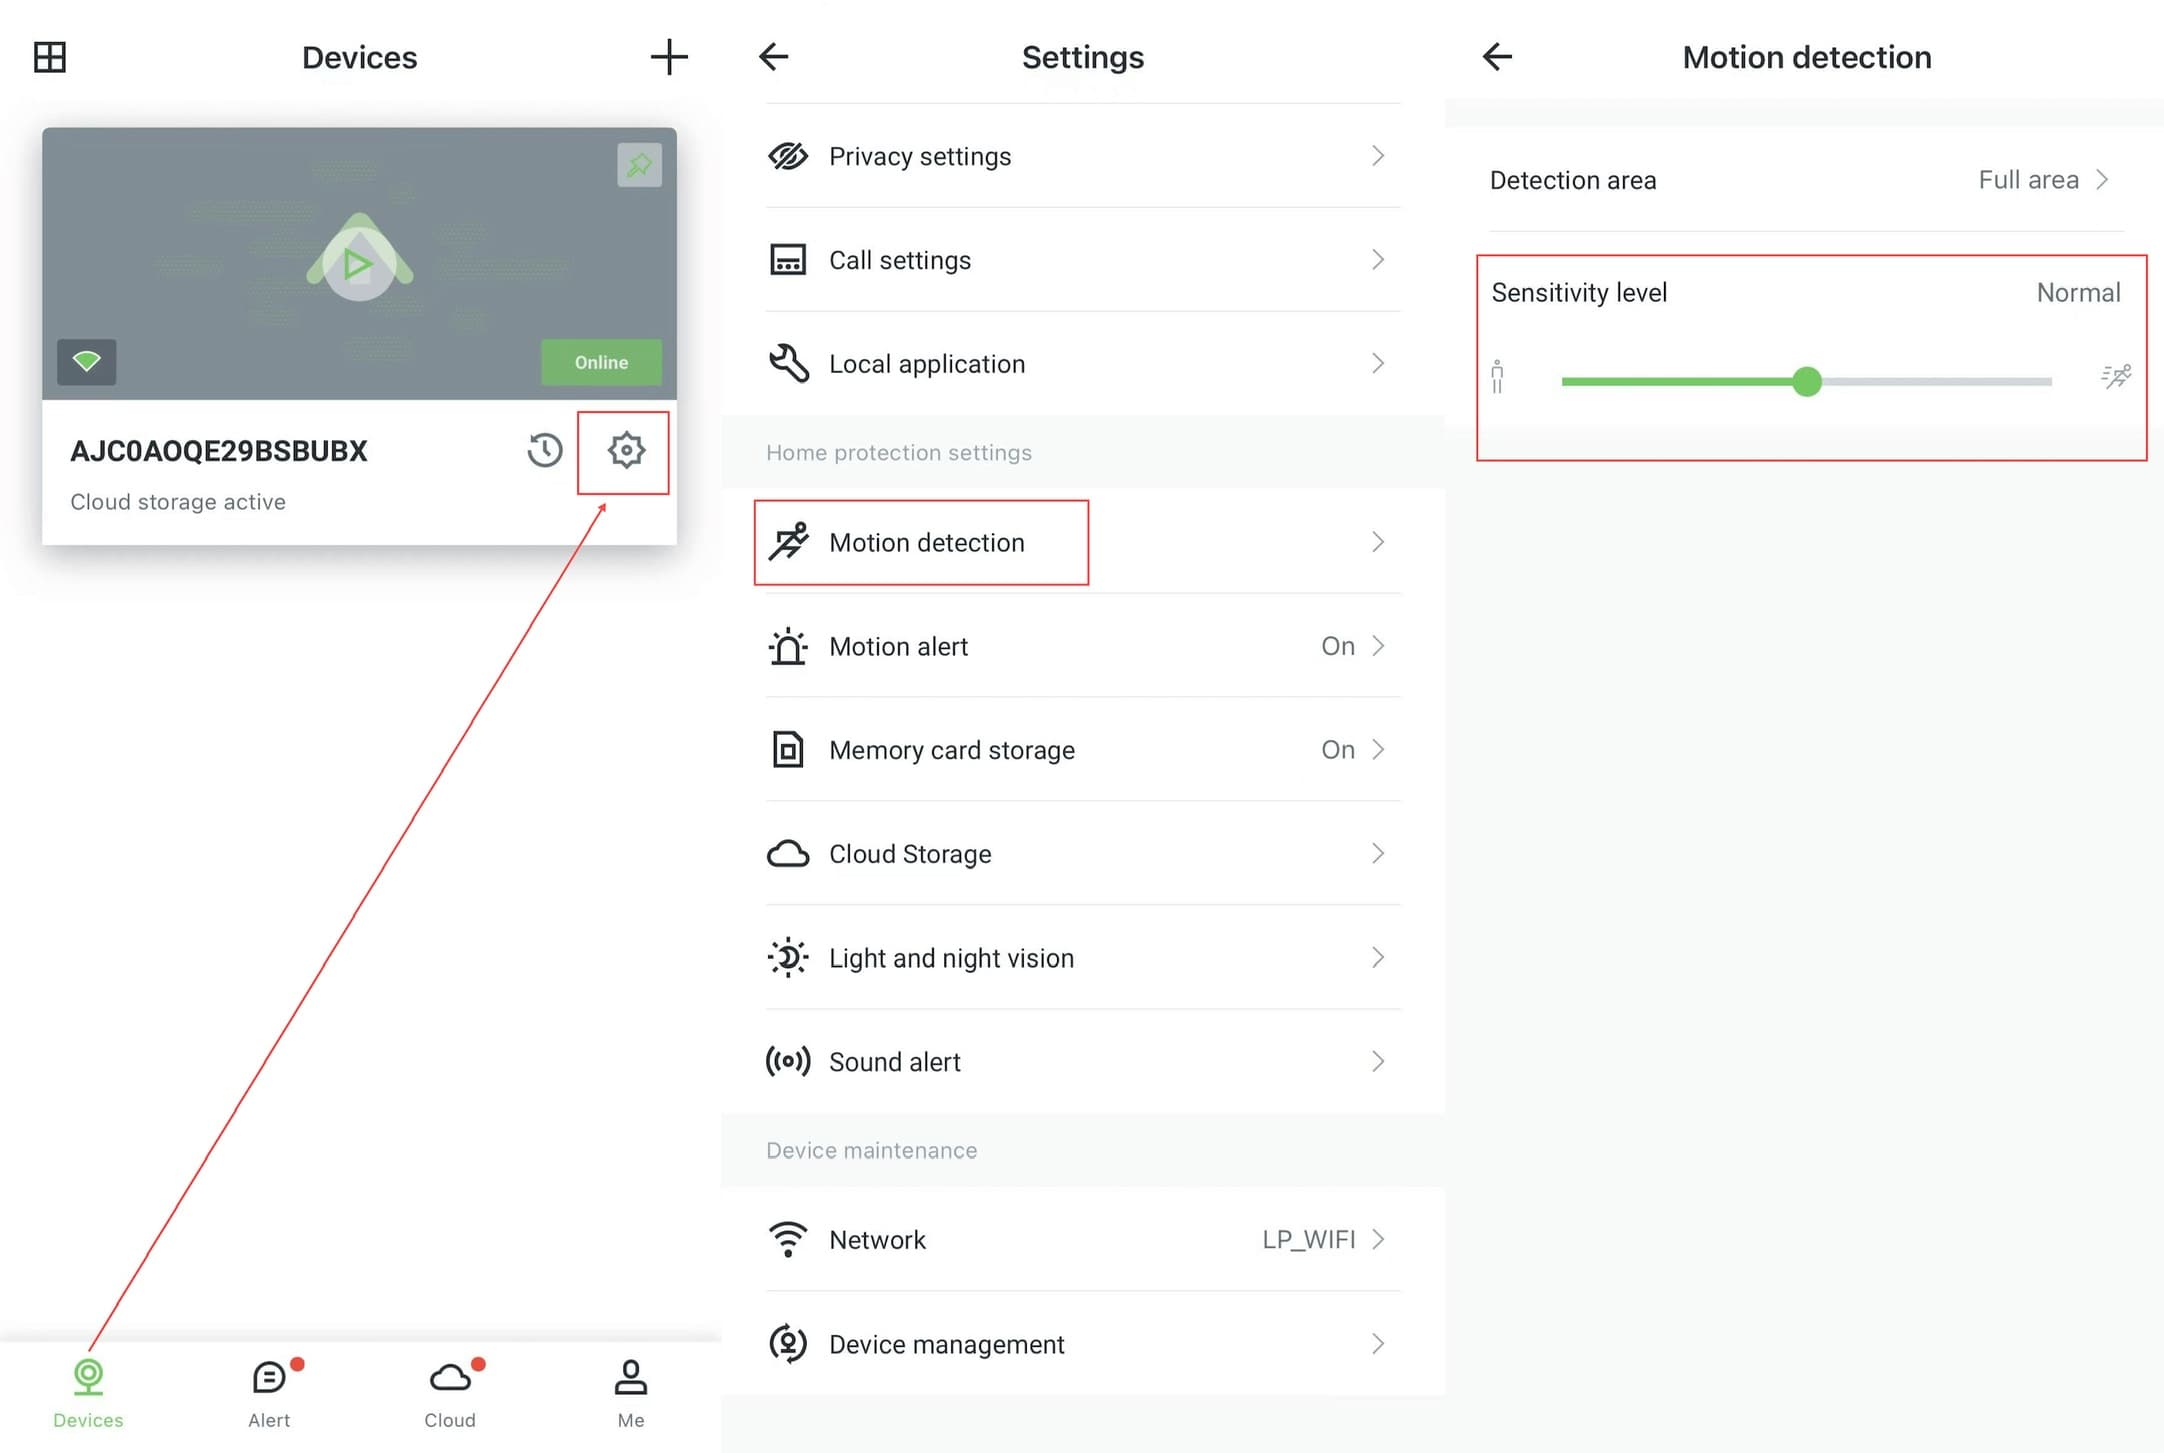Open Network LP_WIFI setting

(x=1083, y=1240)
